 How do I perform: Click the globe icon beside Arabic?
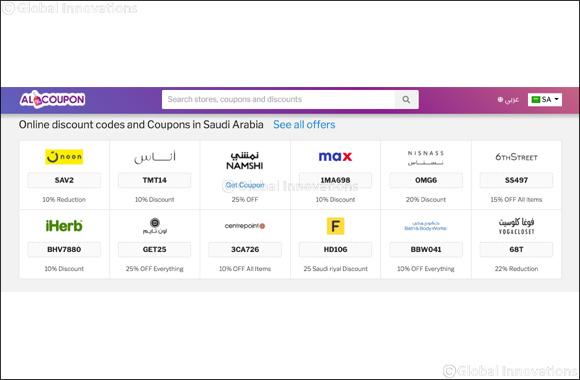tap(500, 100)
